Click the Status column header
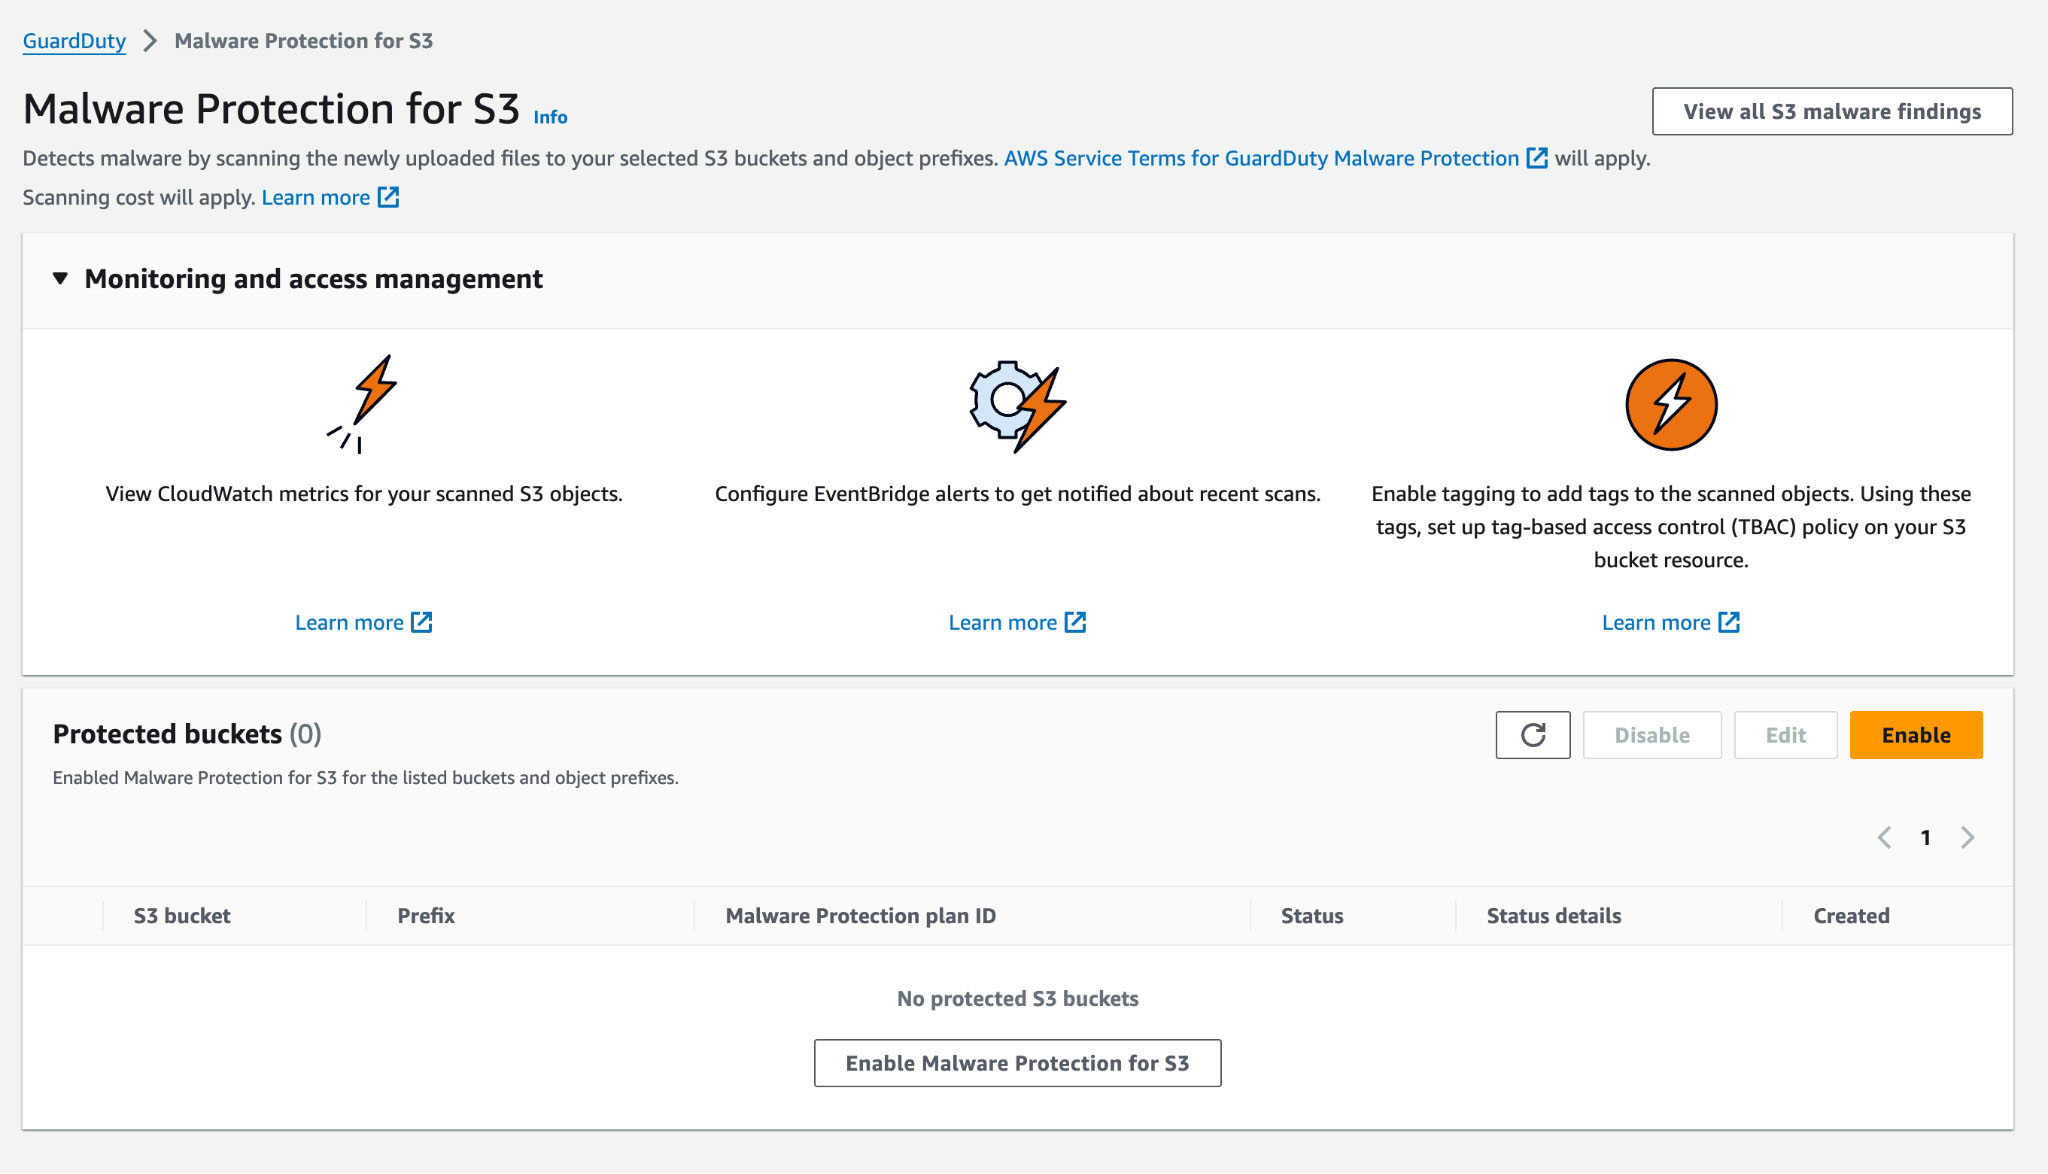This screenshot has width=2048, height=1174. [1312, 916]
